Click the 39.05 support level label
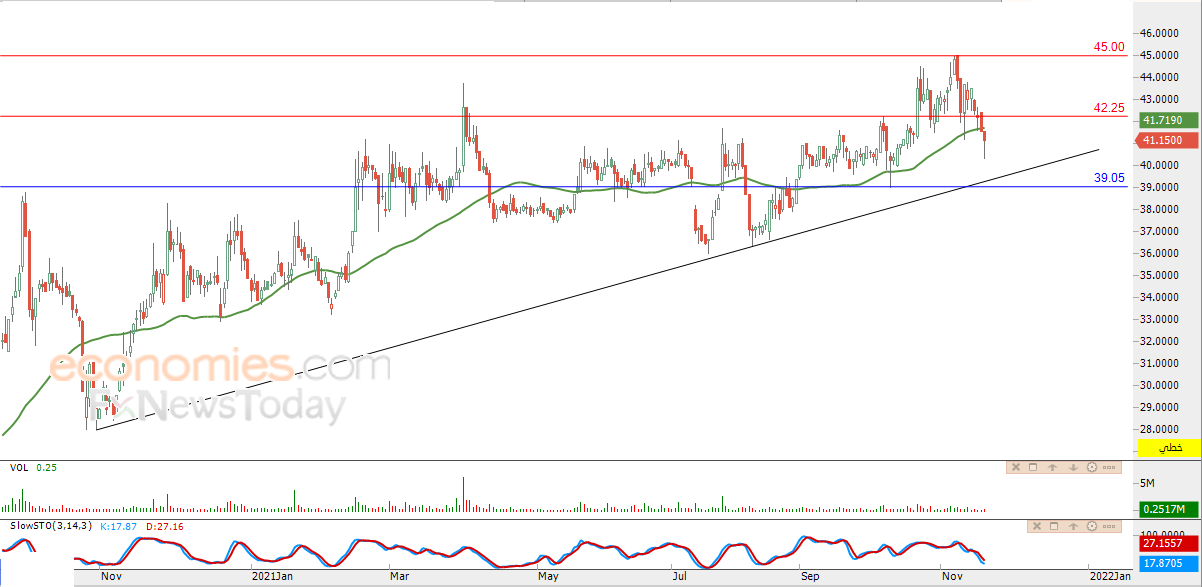This screenshot has width=1202, height=587. pyautogui.click(x=1109, y=178)
